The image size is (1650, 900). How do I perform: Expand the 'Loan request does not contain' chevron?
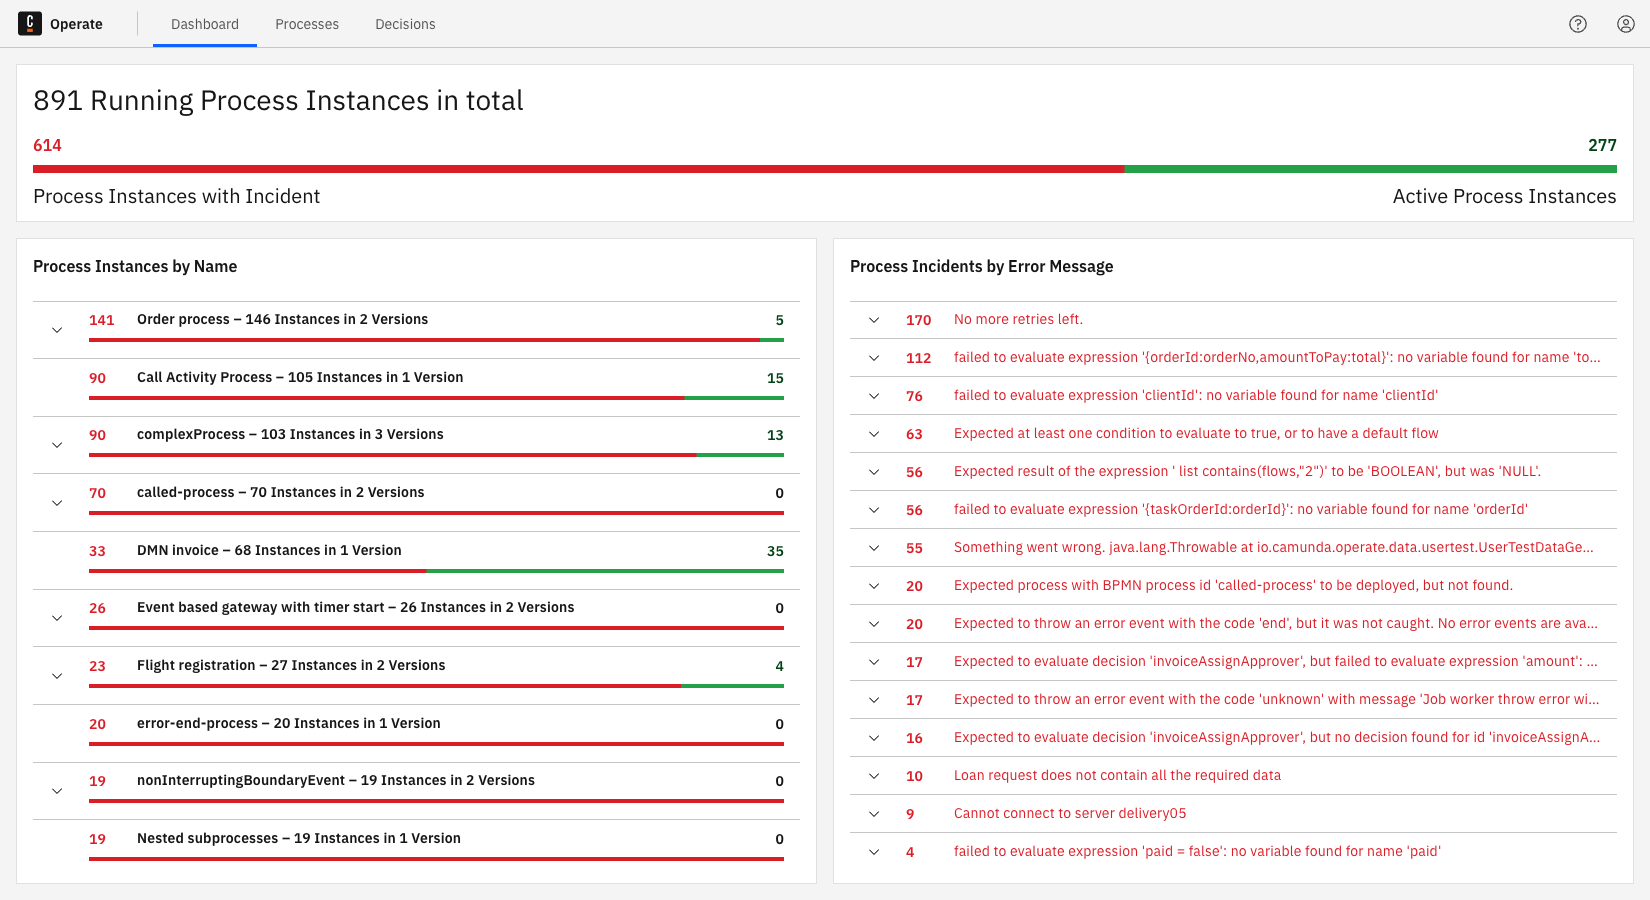(x=874, y=776)
